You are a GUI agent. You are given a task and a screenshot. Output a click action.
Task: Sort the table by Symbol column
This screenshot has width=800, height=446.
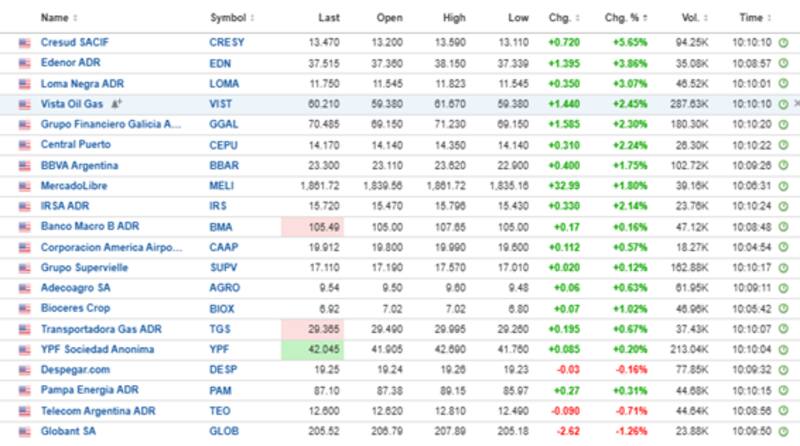[227, 18]
